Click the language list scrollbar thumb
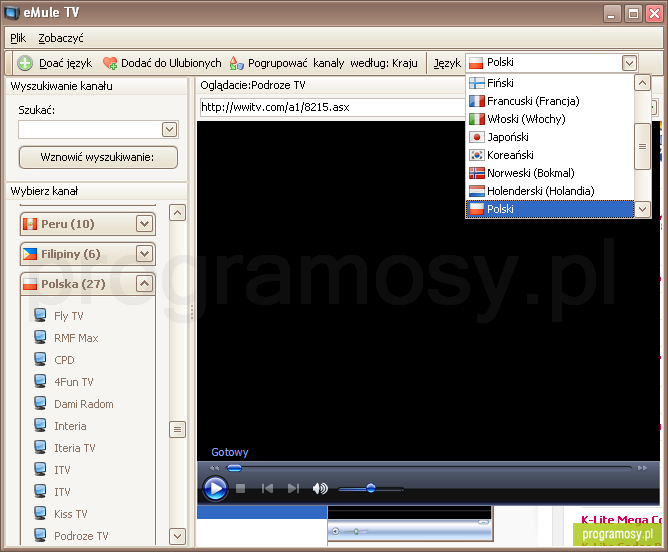 point(642,147)
